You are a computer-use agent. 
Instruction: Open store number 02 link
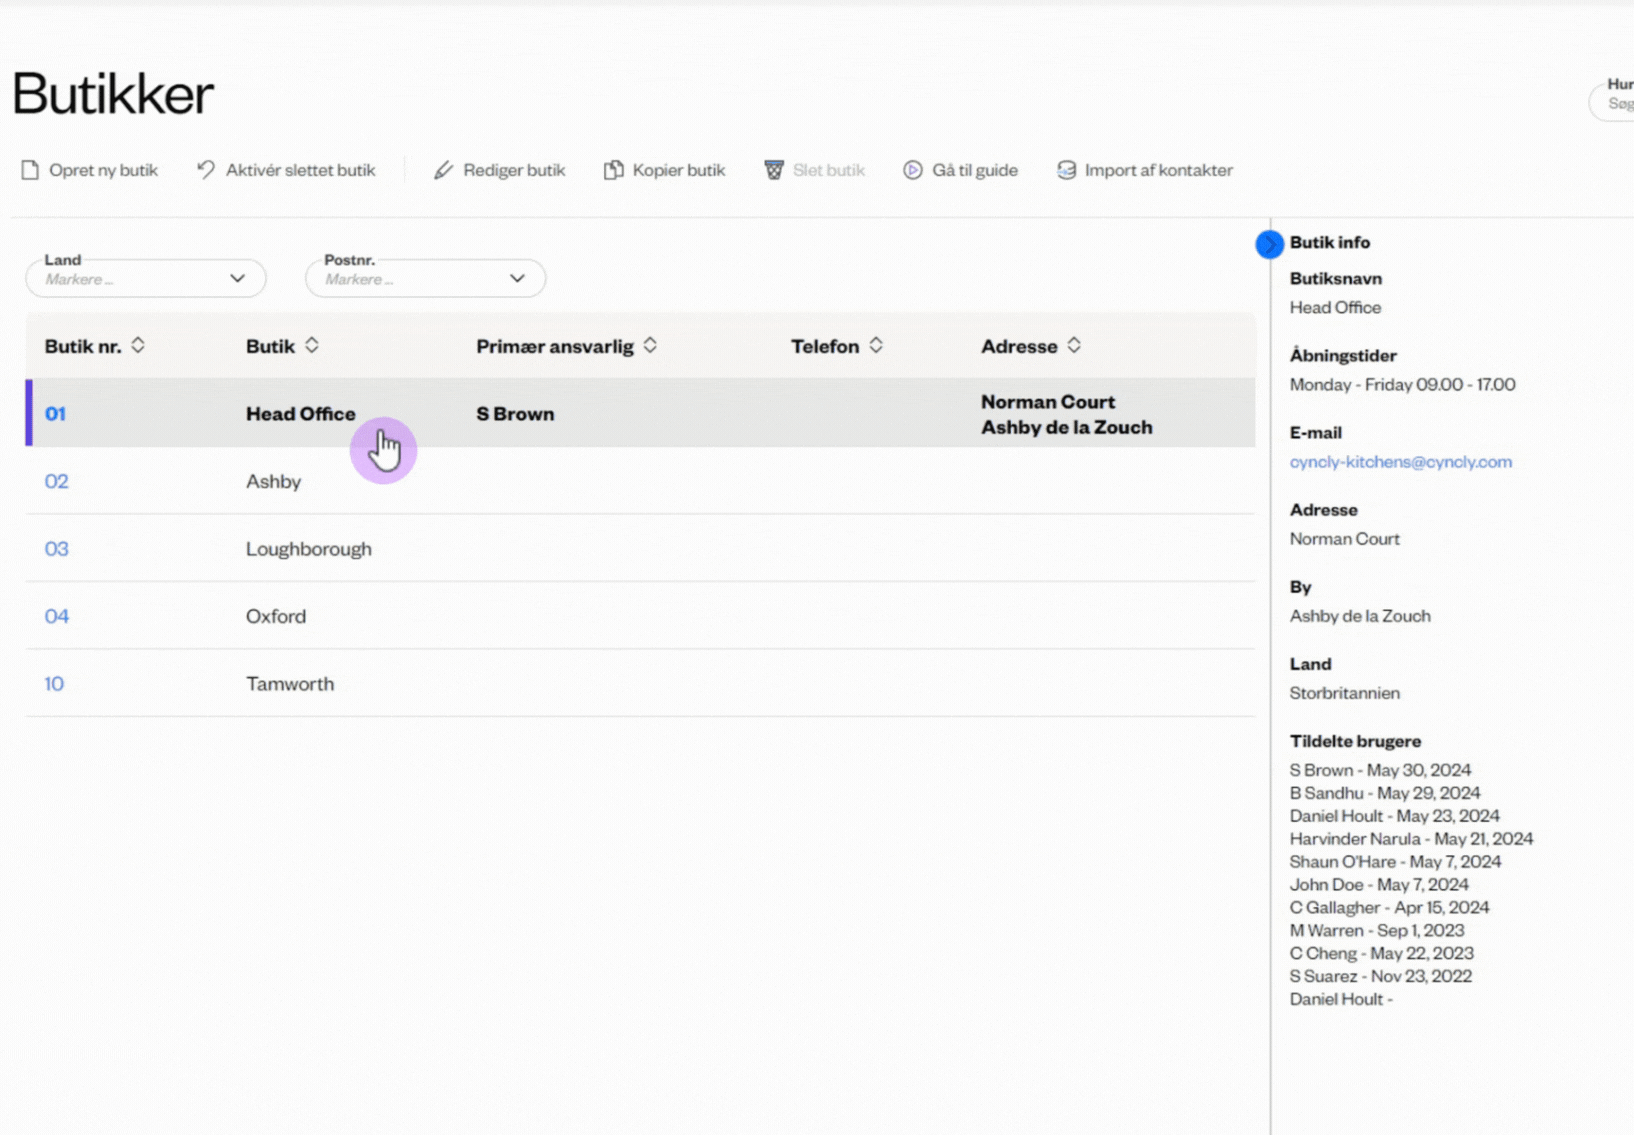[57, 481]
